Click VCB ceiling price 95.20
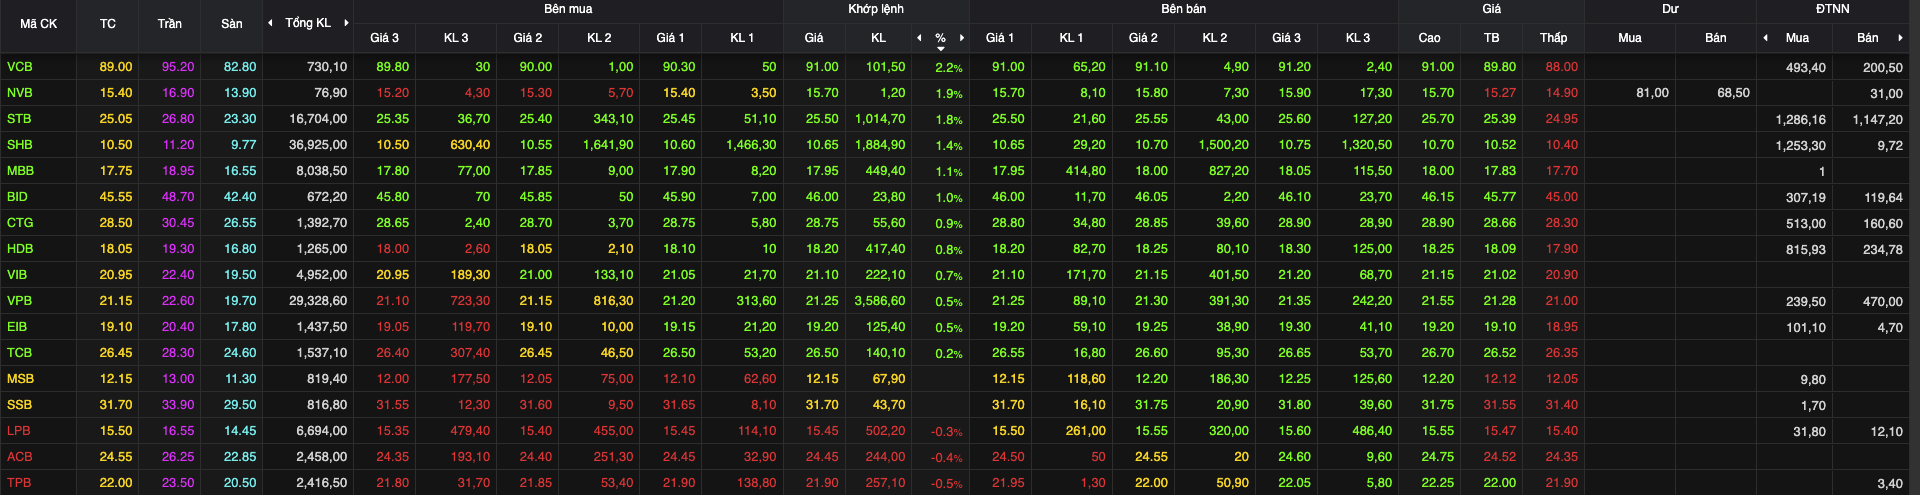Viewport: 1920px width, 495px height. [x=178, y=67]
